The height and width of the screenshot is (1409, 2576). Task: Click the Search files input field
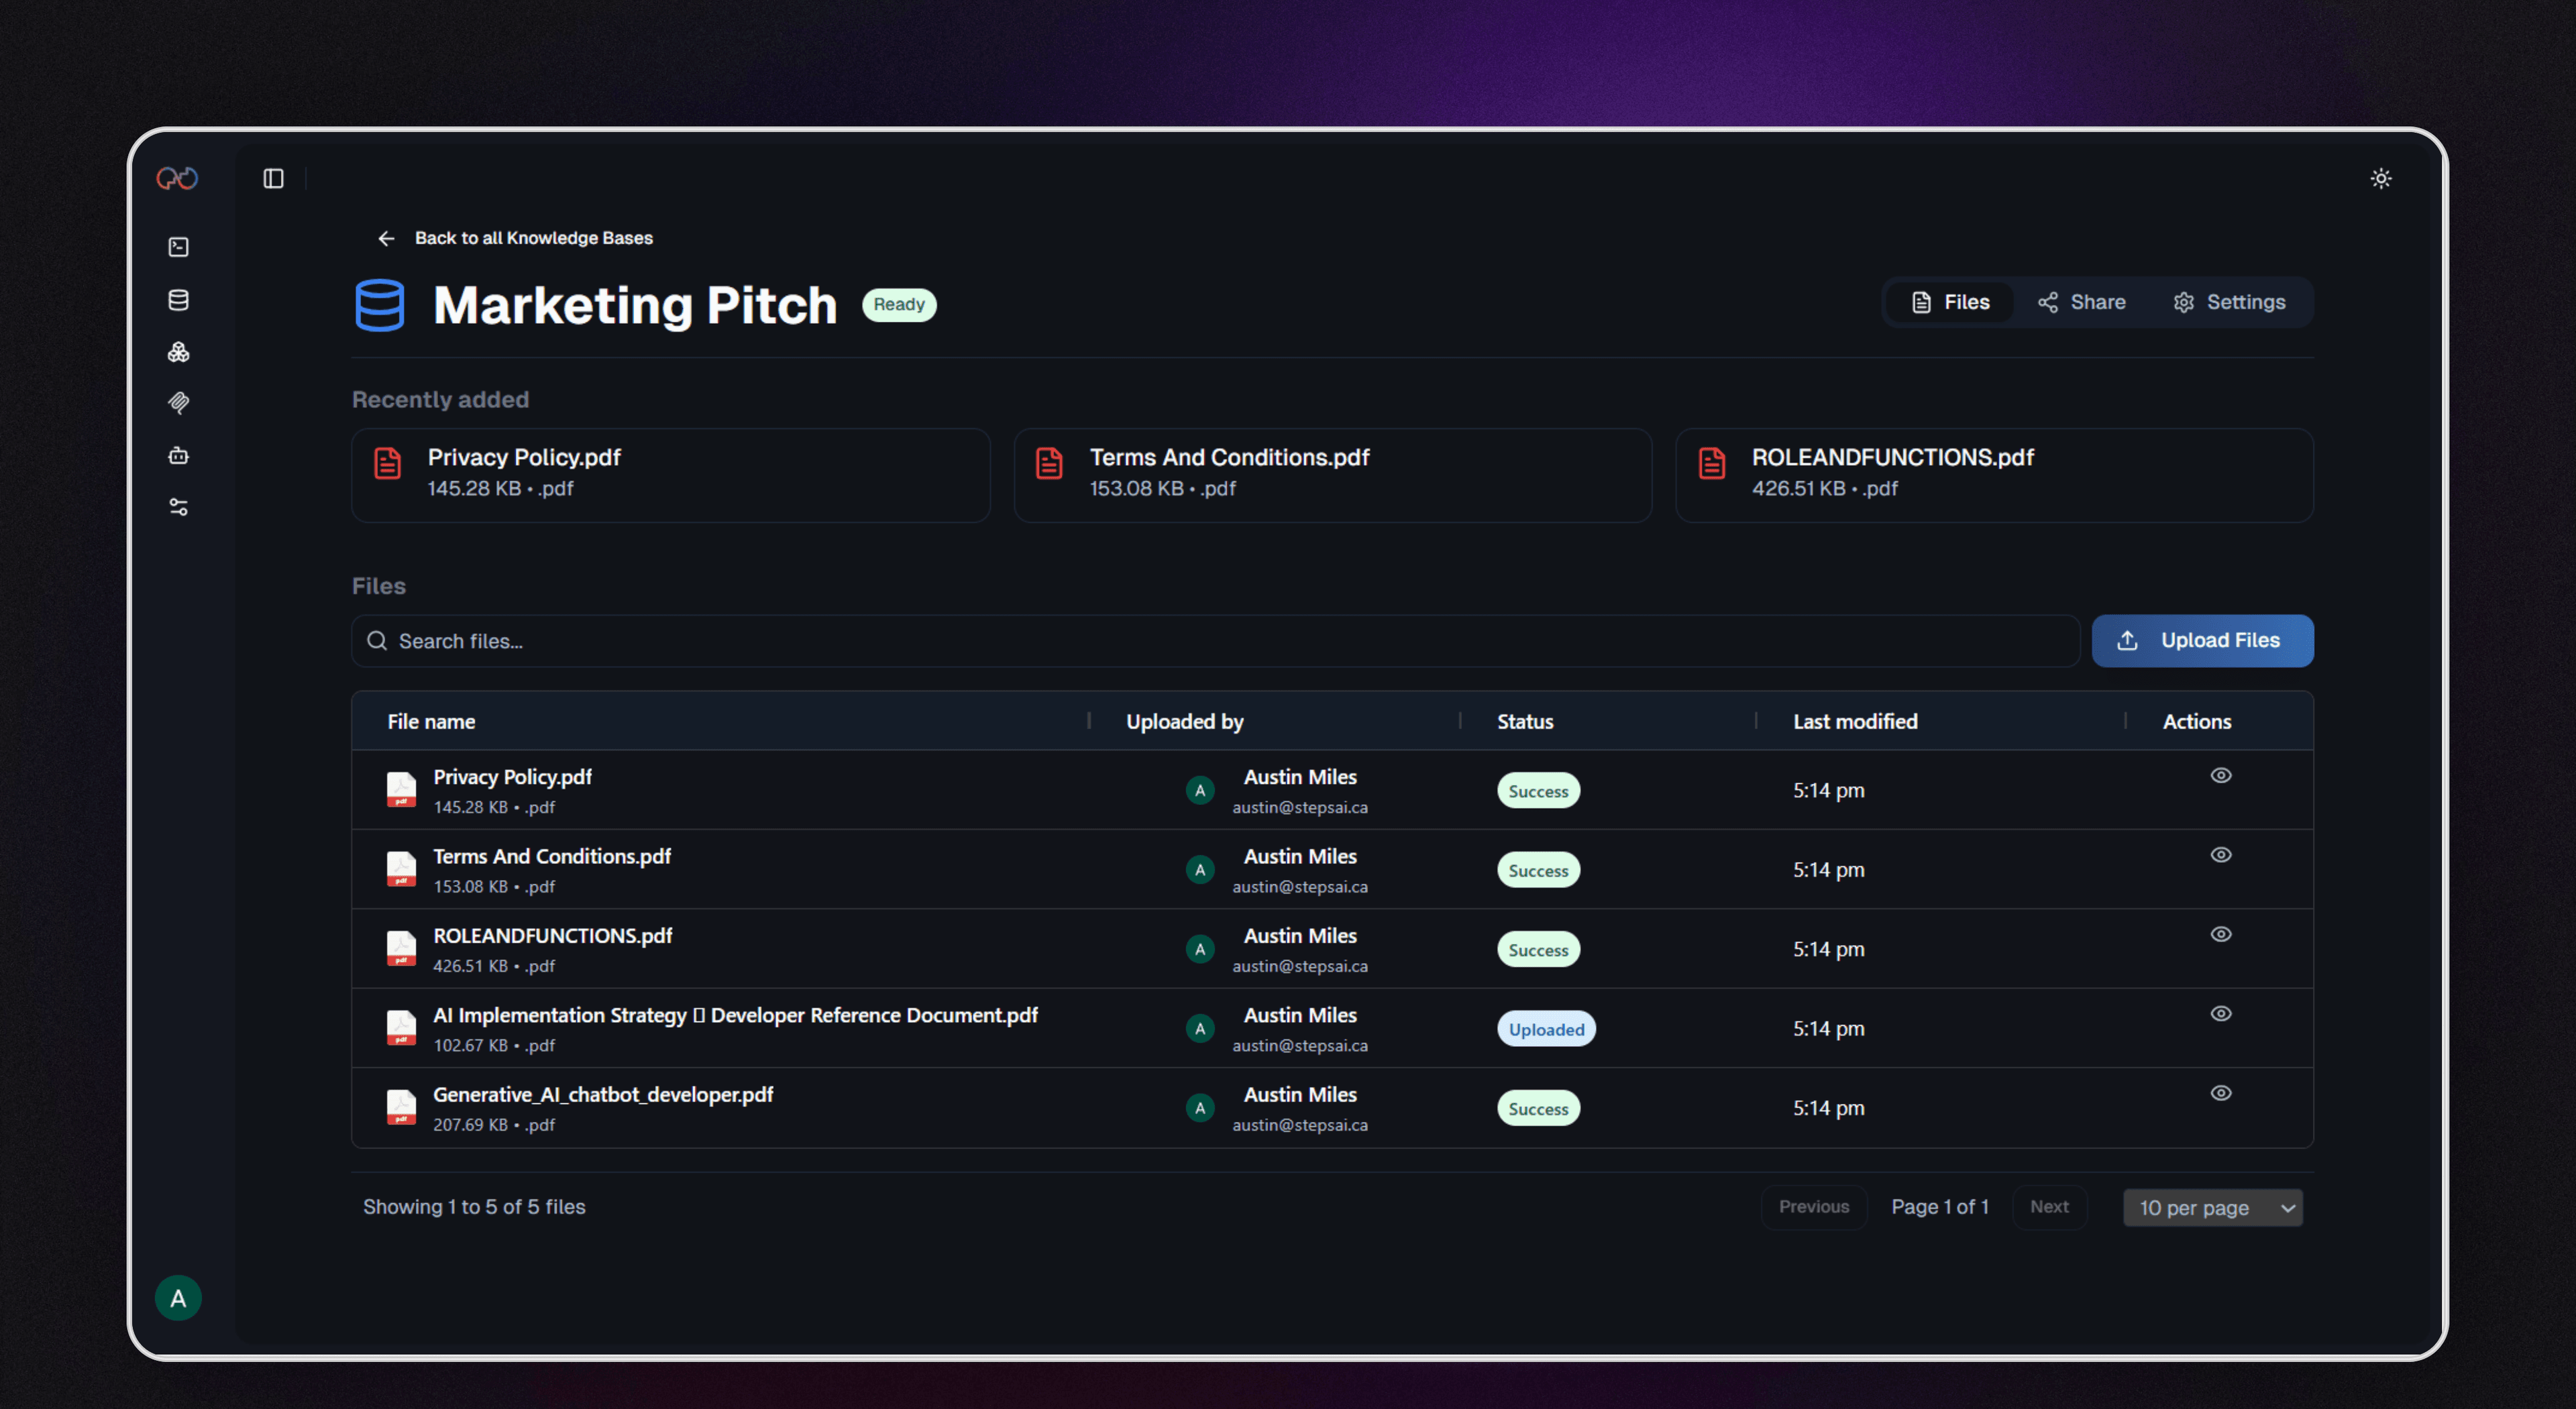point(1215,641)
